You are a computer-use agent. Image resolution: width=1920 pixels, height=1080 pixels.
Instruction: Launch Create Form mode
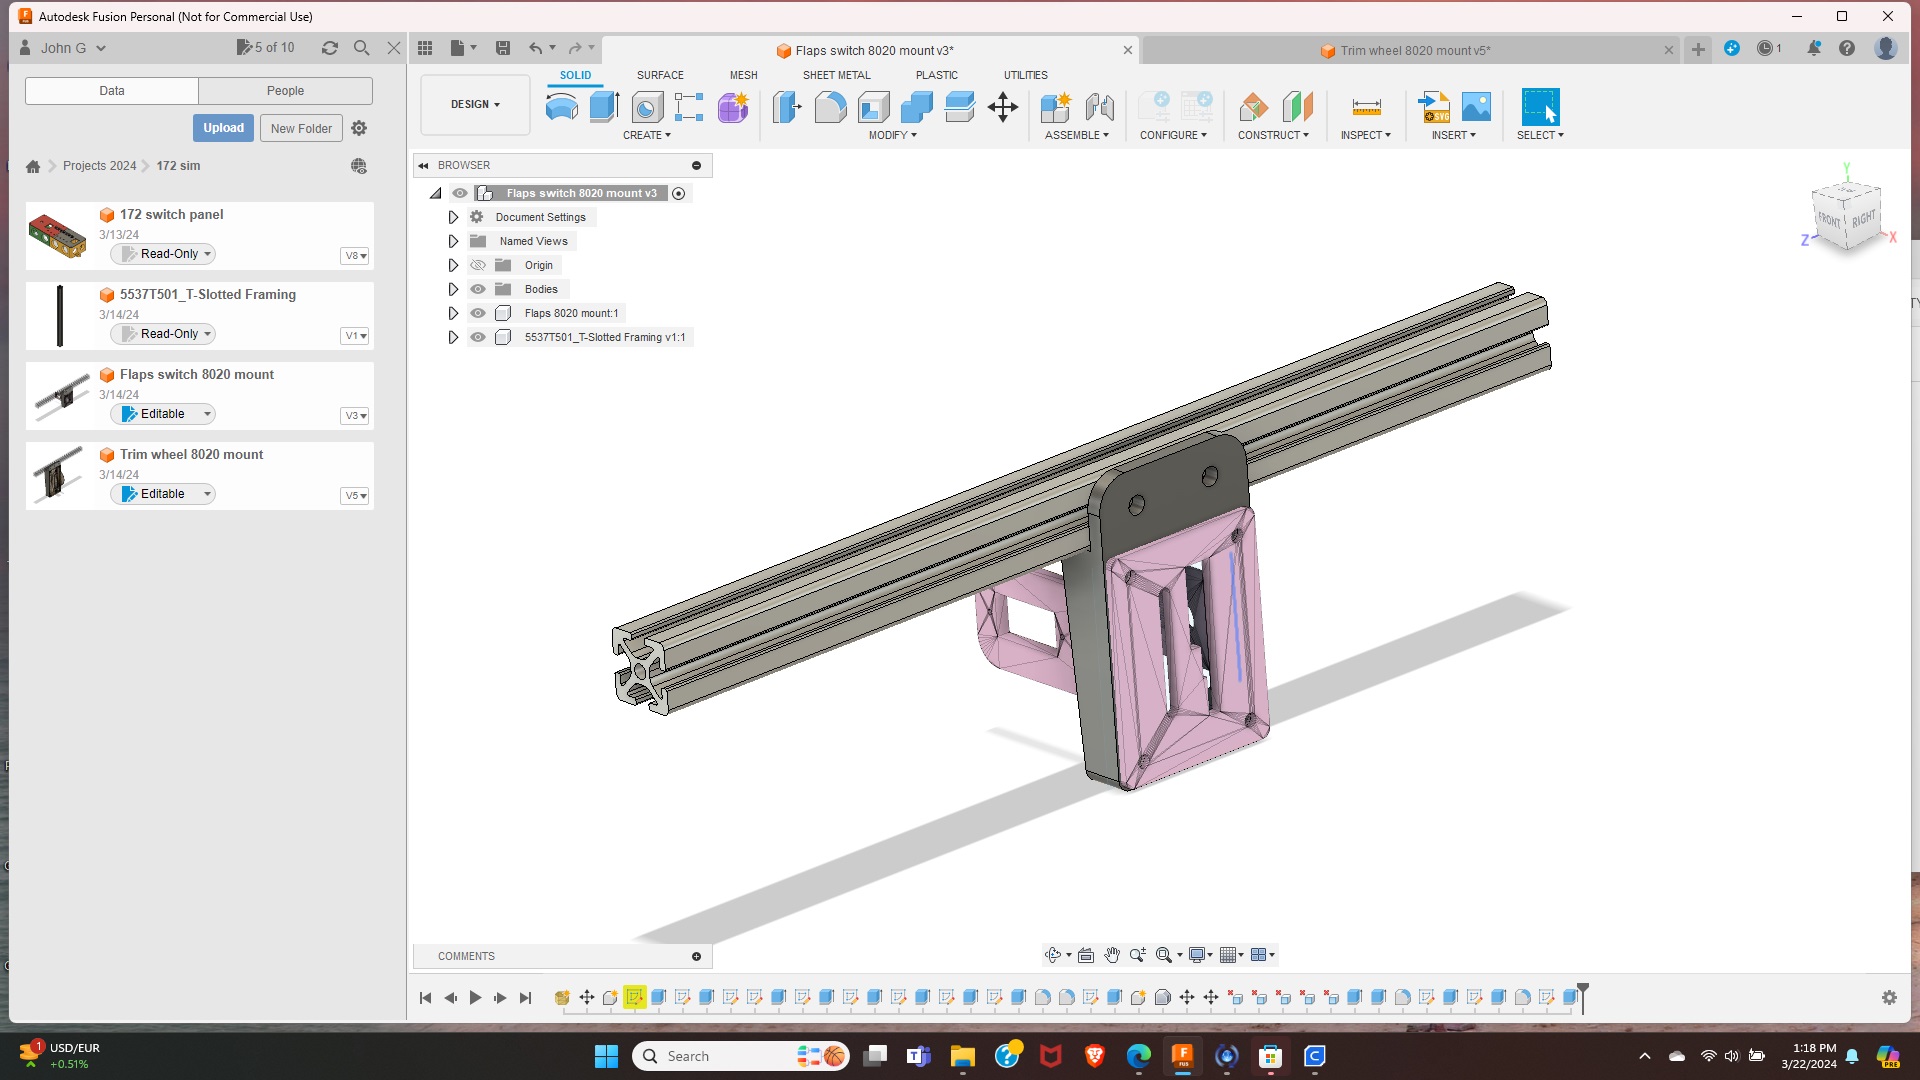coord(733,107)
